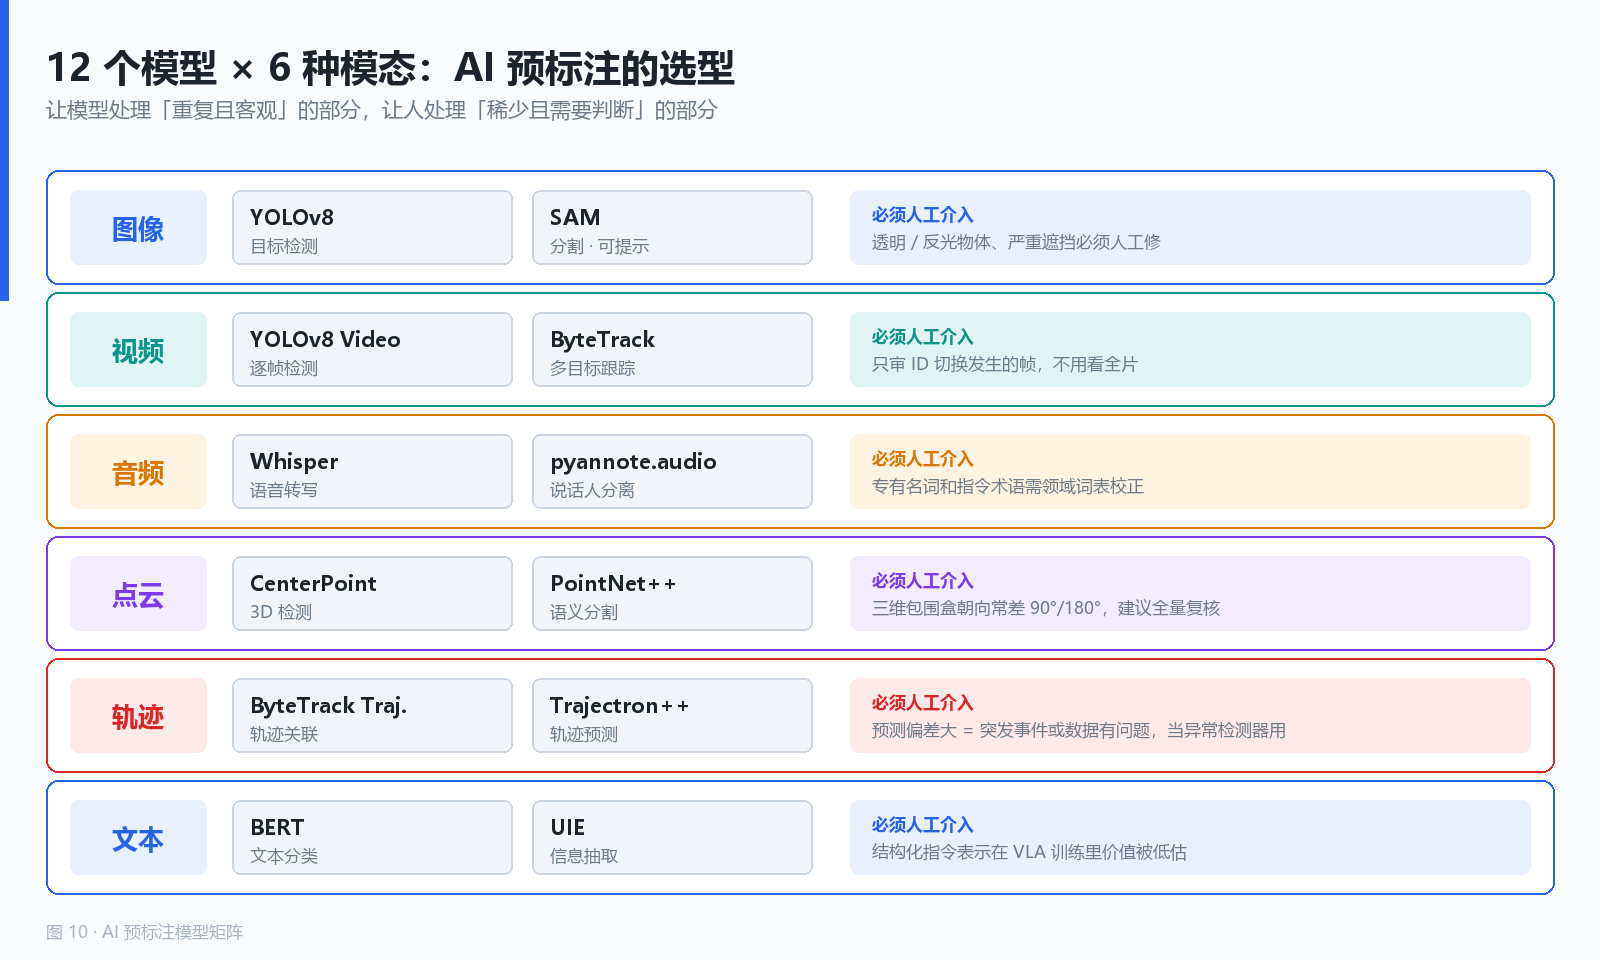The width and height of the screenshot is (1600, 960).
Task: Click the UIE 信息抽取 card
Action: point(672,838)
